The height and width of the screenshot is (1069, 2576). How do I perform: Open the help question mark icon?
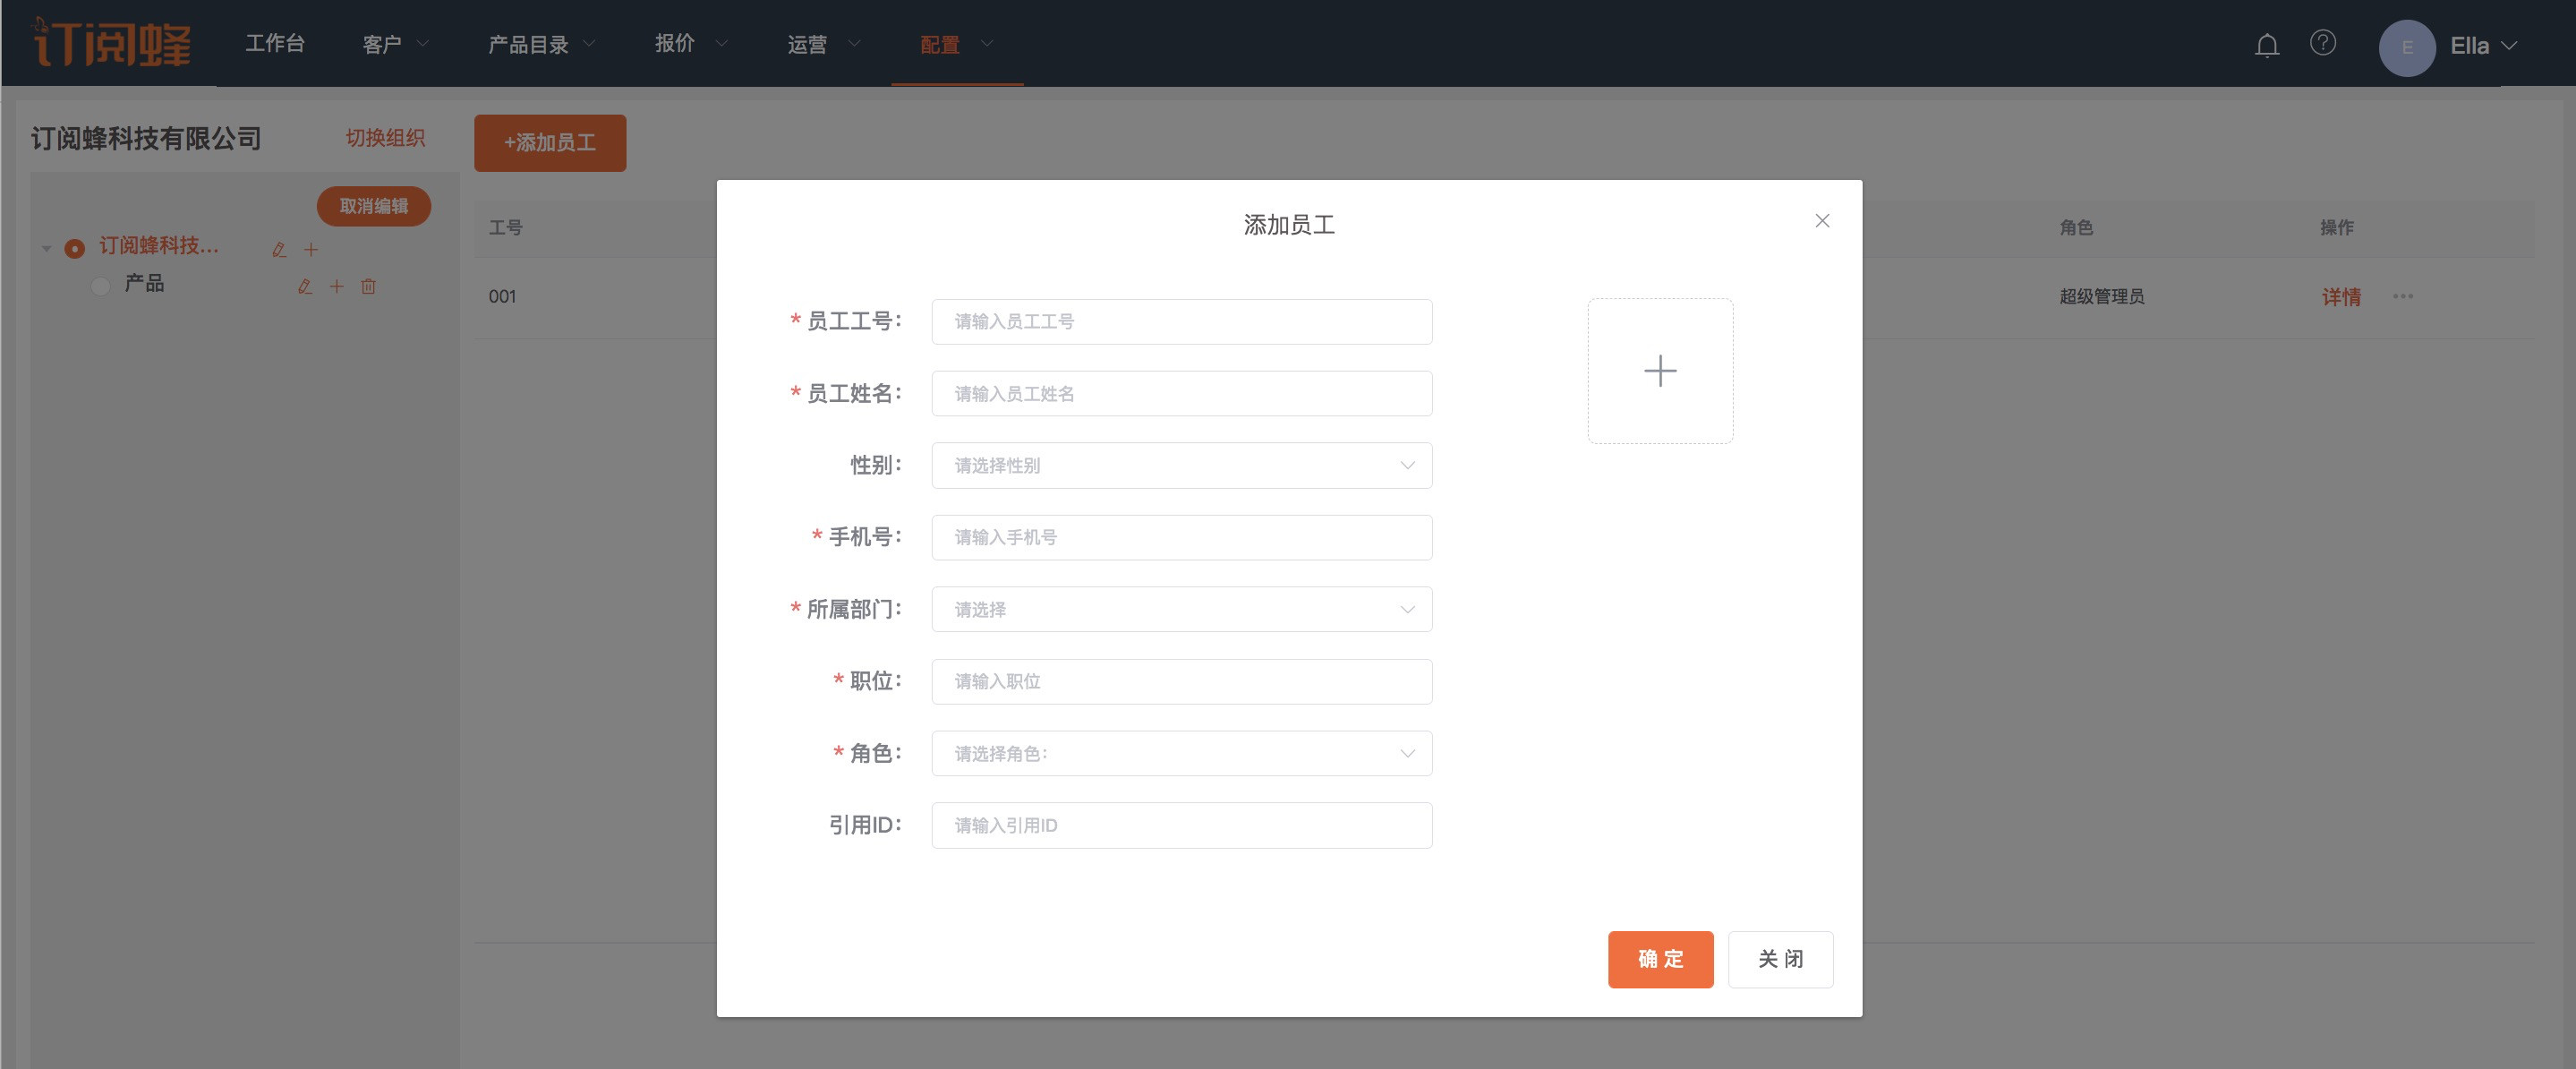coord(2322,43)
